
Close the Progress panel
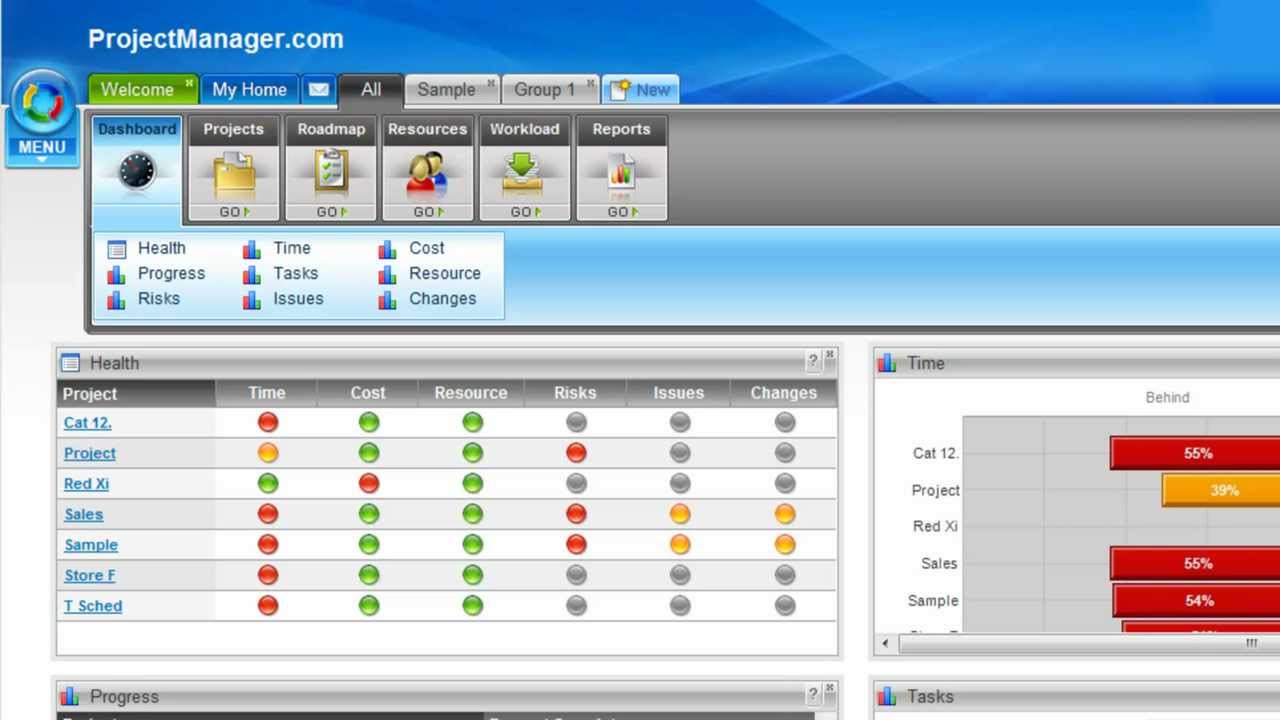point(829,689)
